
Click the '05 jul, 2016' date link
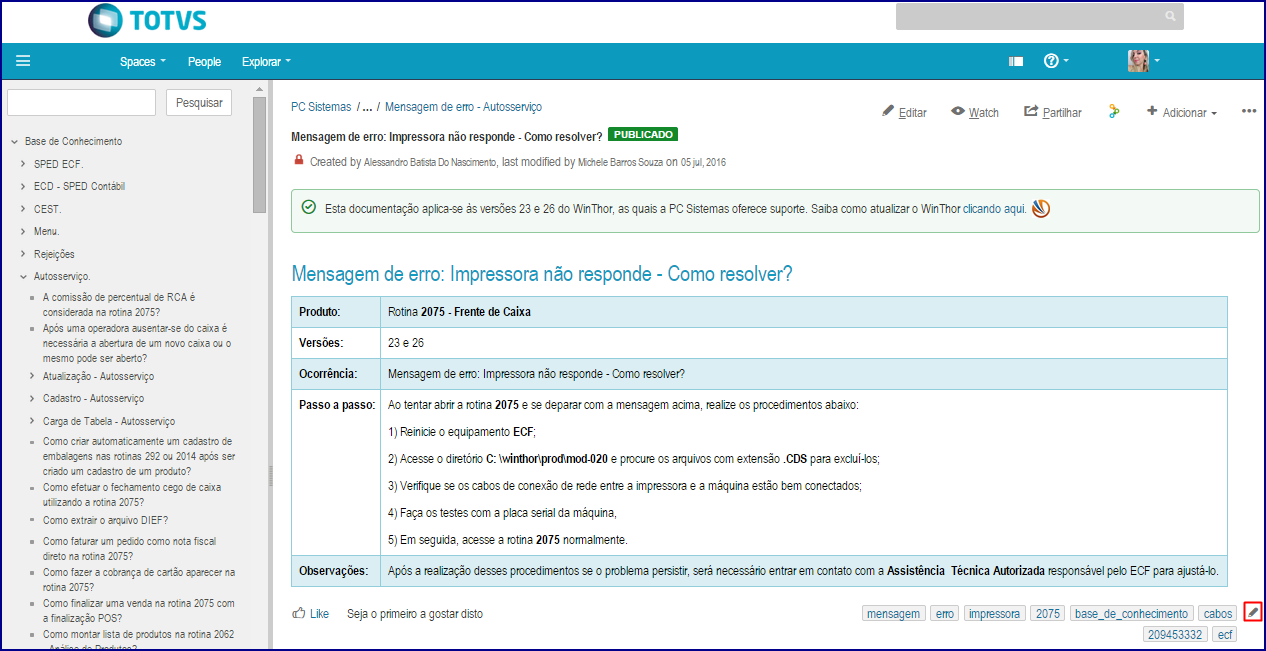tap(704, 162)
